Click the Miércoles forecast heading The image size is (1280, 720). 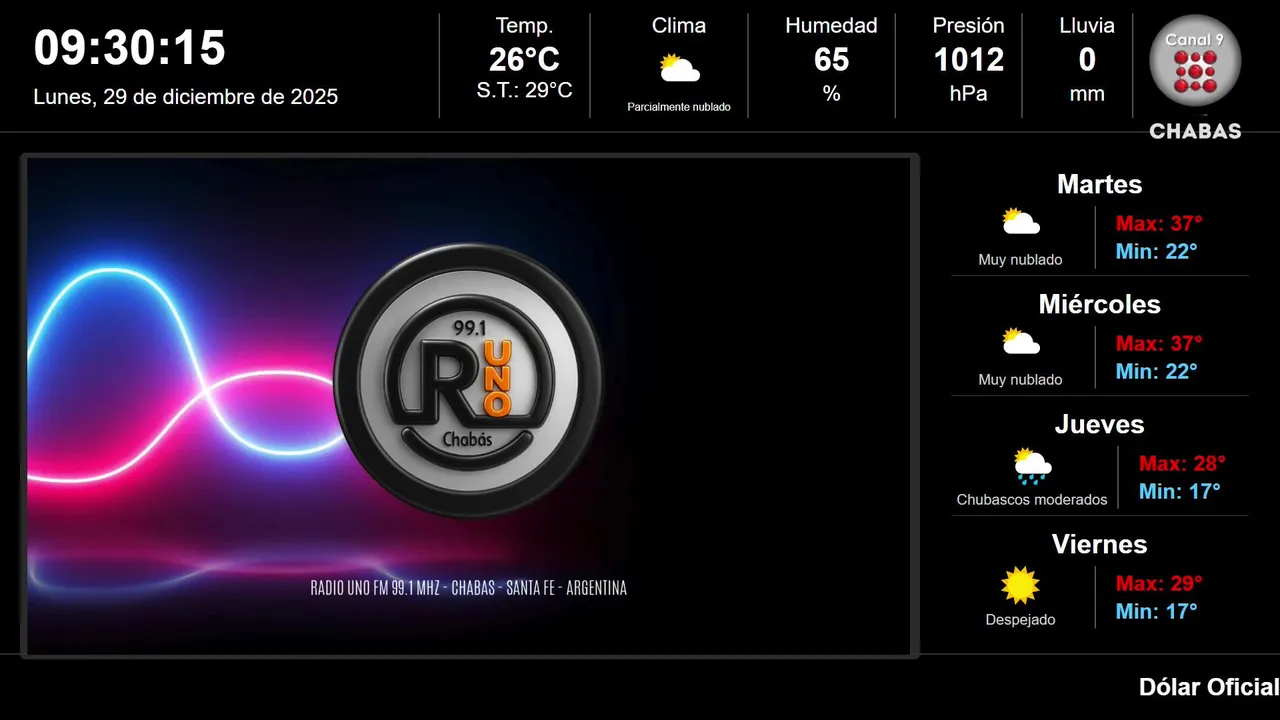click(1099, 304)
